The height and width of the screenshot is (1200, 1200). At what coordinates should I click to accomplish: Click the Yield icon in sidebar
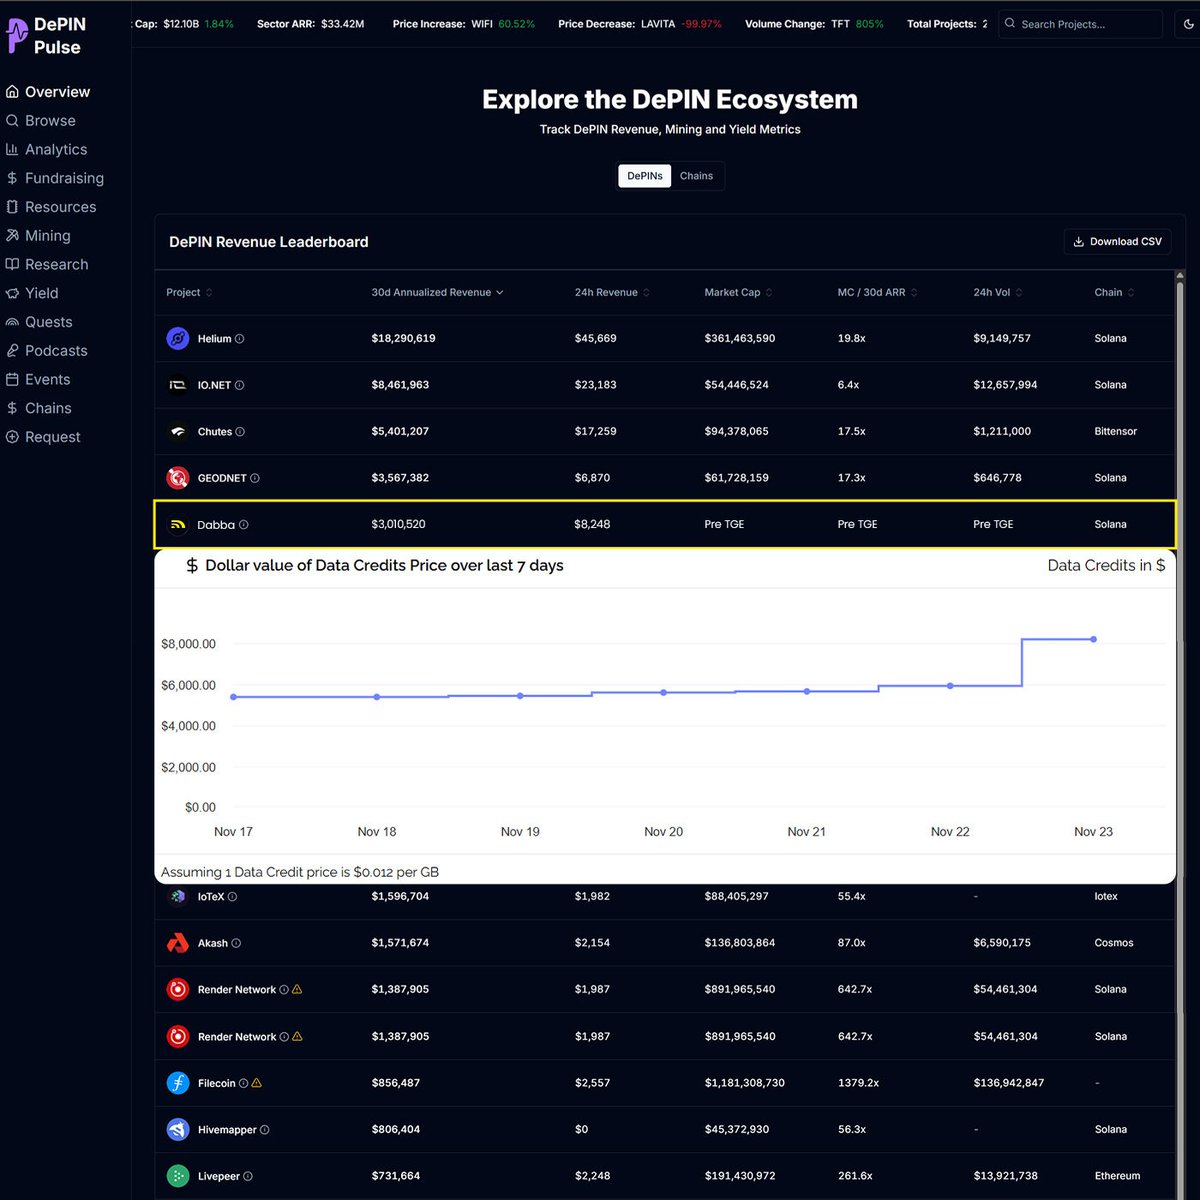(x=12, y=293)
